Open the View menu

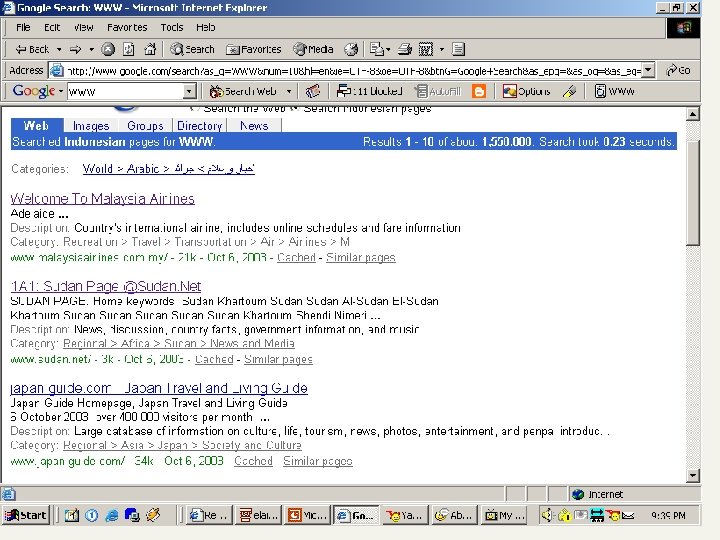83,28
